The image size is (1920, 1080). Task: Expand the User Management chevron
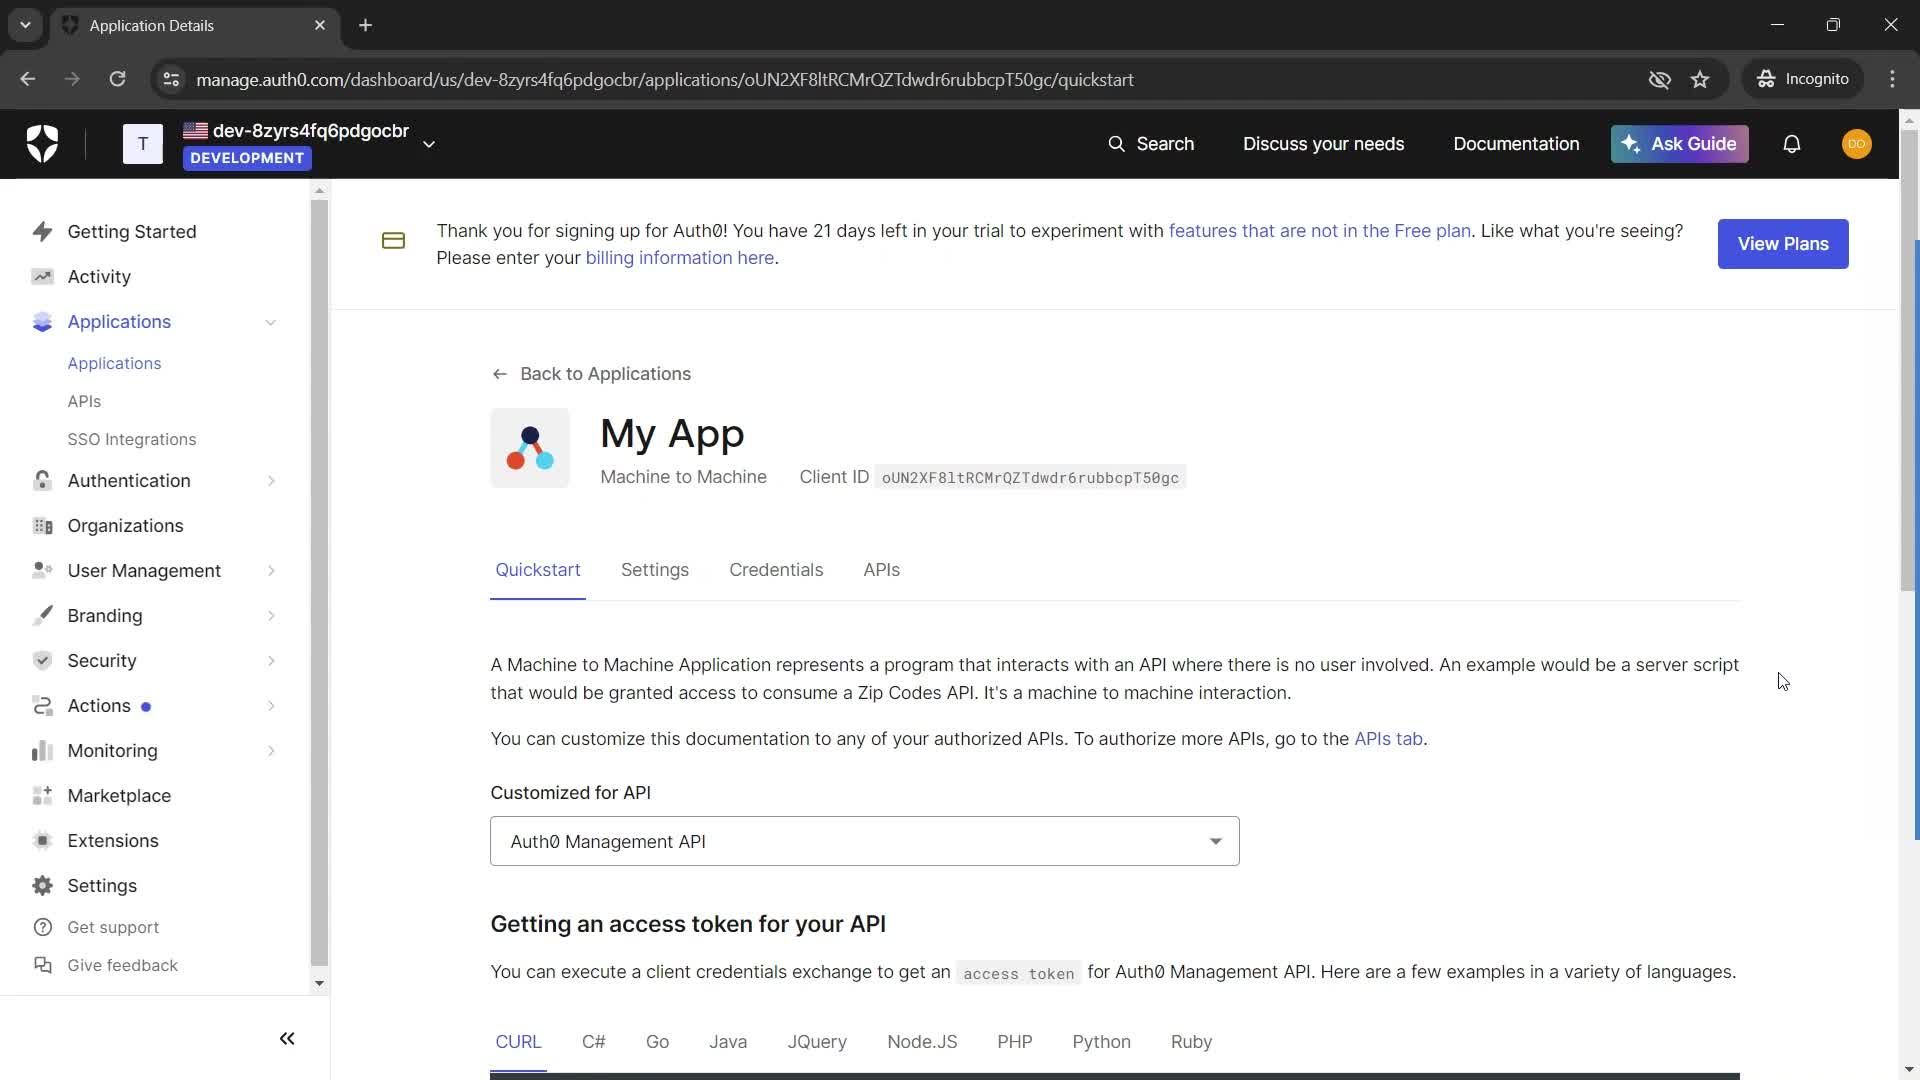coord(271,571)
